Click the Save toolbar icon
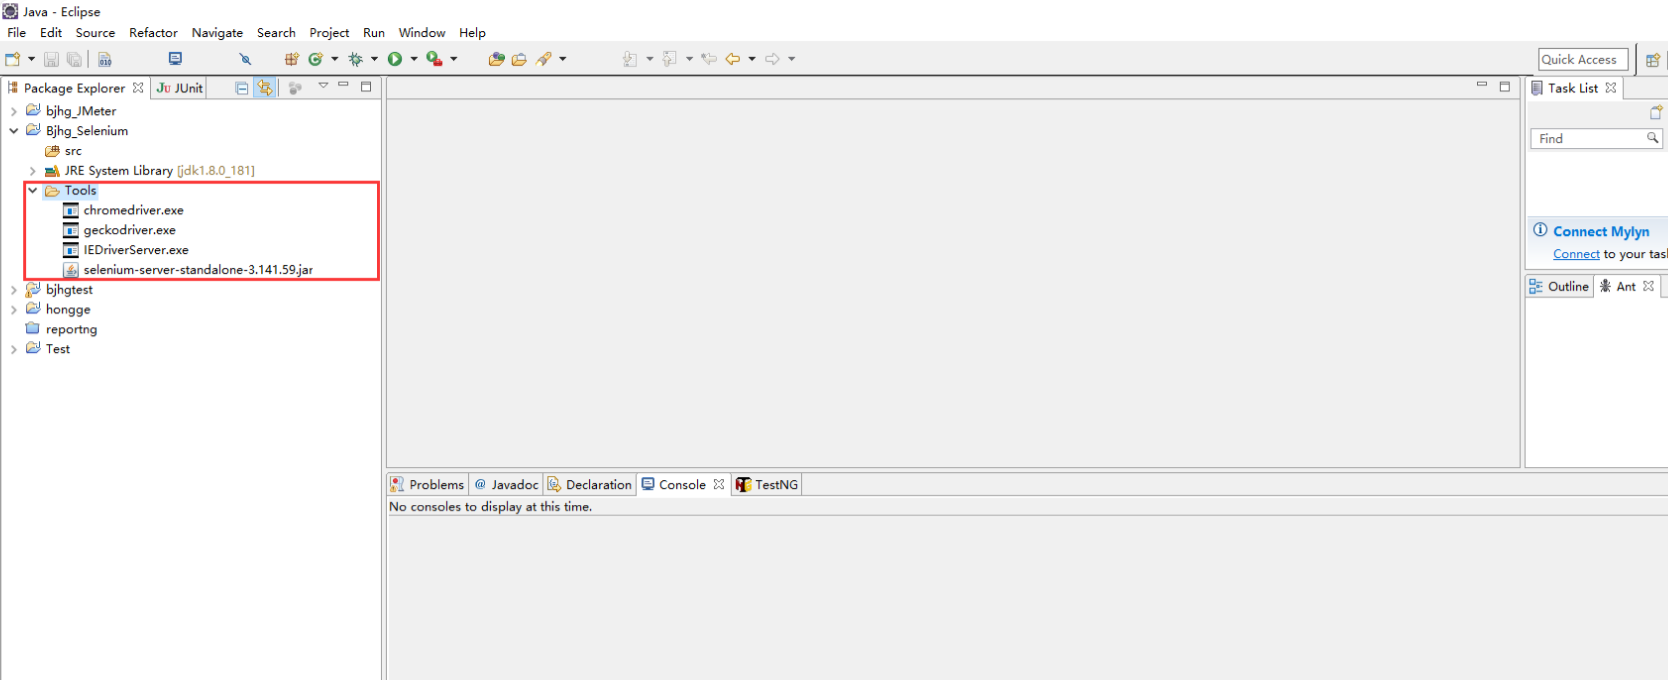The height and width of the screenshot is (680, 1668). pyautogui.click(x=51, y=59)
